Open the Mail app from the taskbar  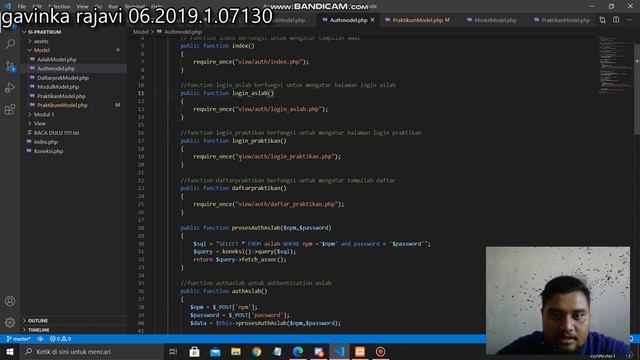coord(215,351)
